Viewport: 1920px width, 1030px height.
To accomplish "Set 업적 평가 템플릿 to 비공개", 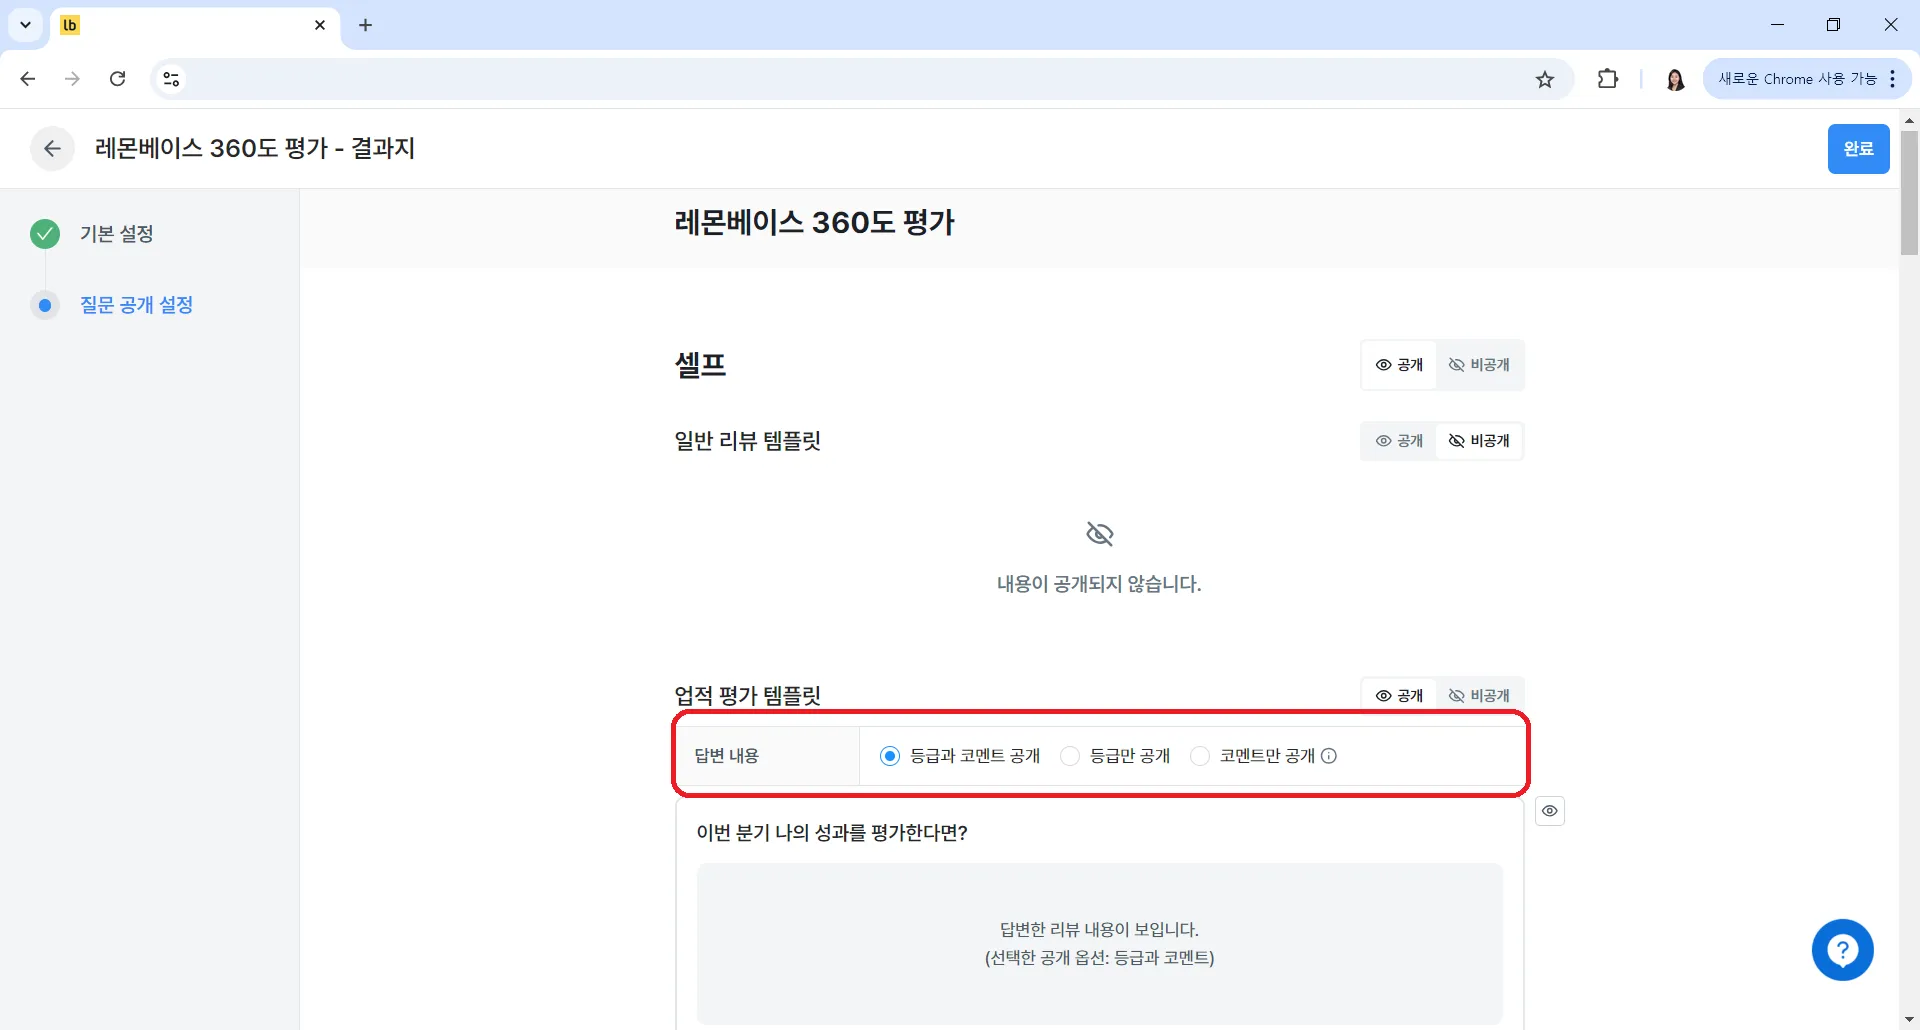I will (1479, 695).
